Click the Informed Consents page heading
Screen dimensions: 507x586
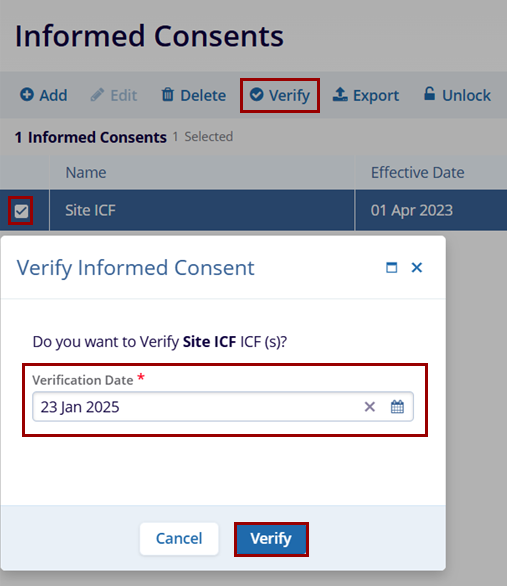pyautogui.click(x=149, y=36)
